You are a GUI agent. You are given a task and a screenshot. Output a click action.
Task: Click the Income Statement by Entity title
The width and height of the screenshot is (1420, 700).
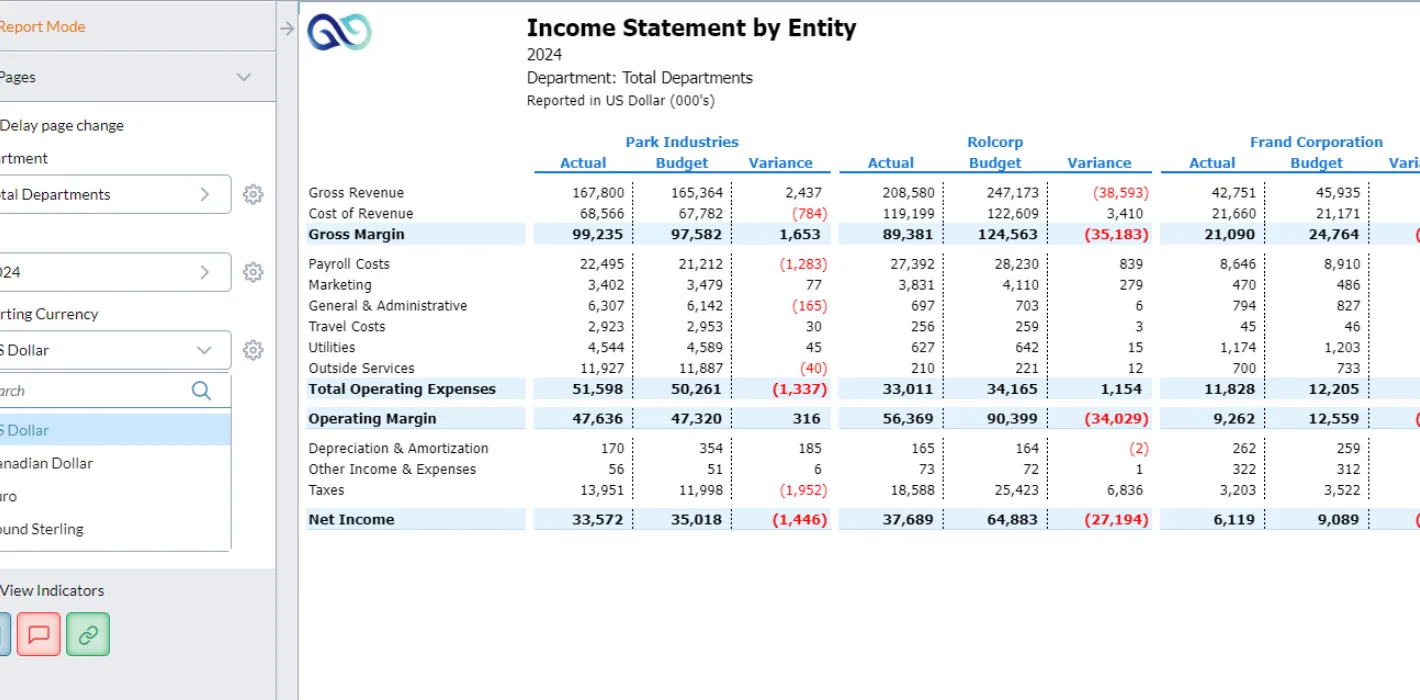click(691, 27)
